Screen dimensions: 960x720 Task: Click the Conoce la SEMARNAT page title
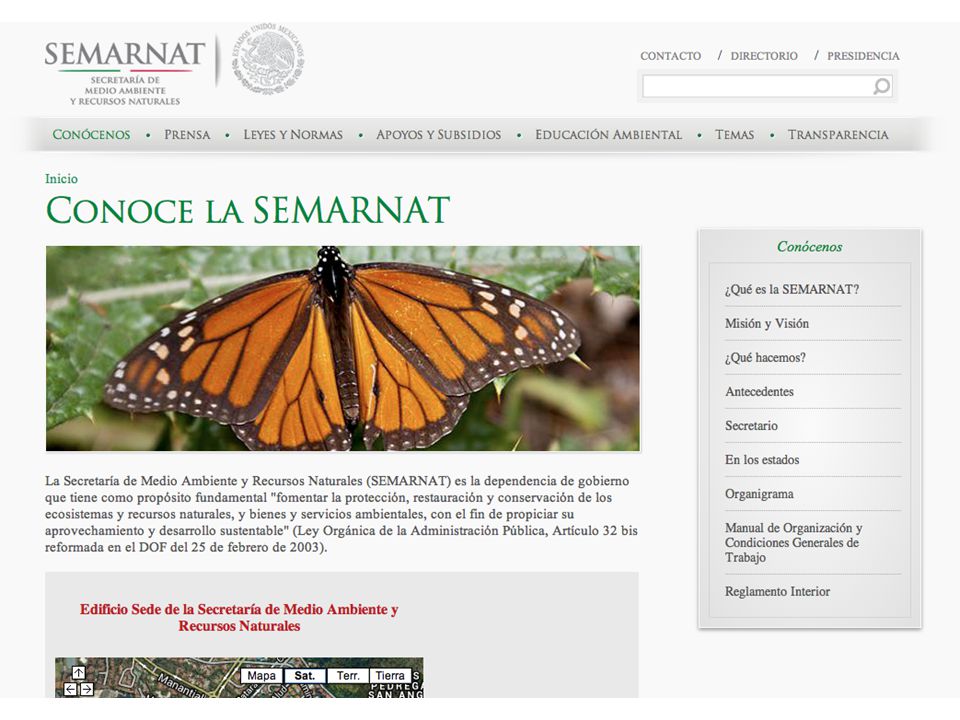coord(248,211)
